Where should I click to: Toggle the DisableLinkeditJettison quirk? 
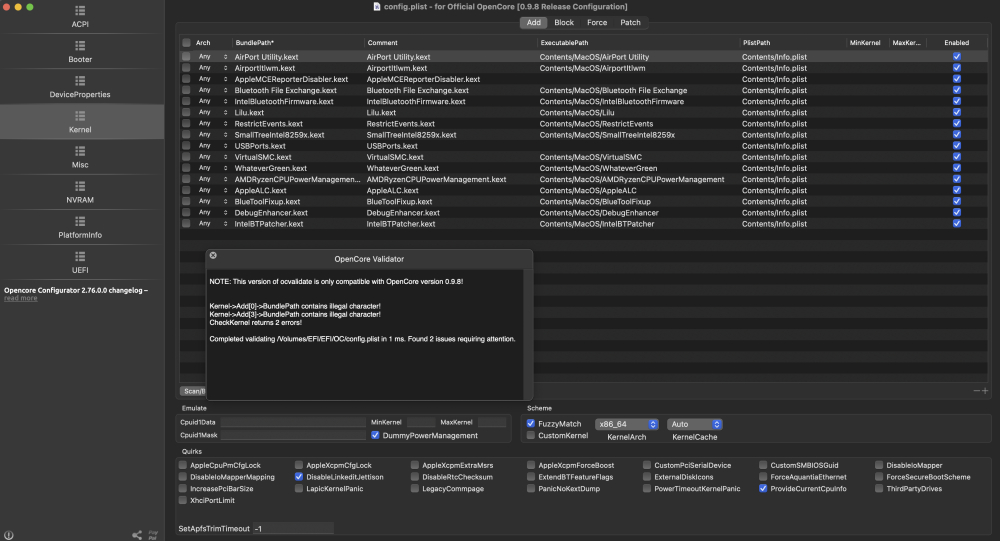pos(299,477)
